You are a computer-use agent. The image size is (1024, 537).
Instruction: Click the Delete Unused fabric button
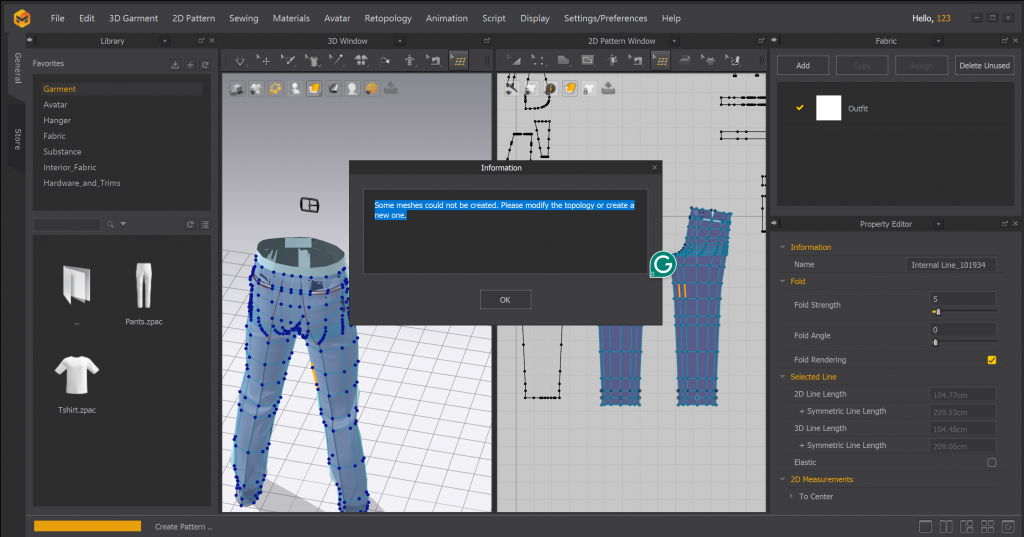point(984,65)
